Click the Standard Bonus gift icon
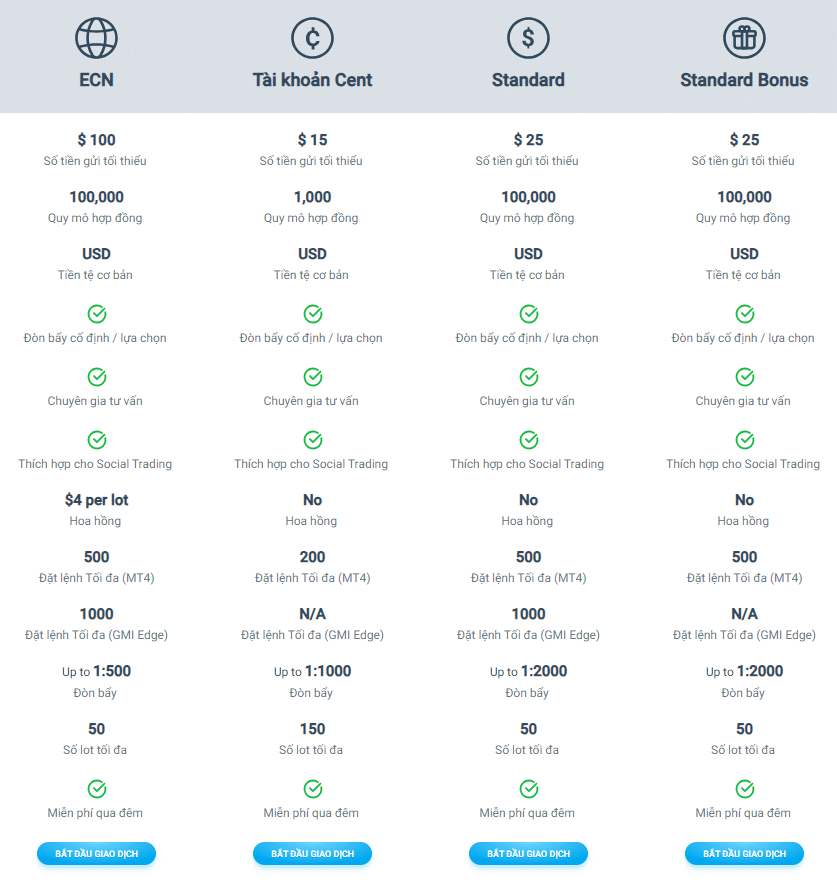The height and width of the screenshot is (883, 837). [744, 38]
